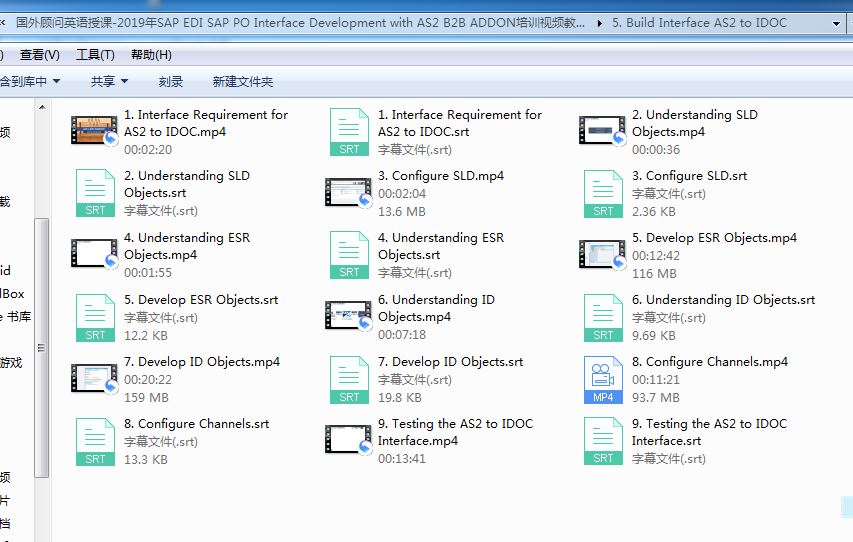The height and width of the screenshot is (542, 853).
Task: Click the 116 MB size text
Action: [654, 274]
